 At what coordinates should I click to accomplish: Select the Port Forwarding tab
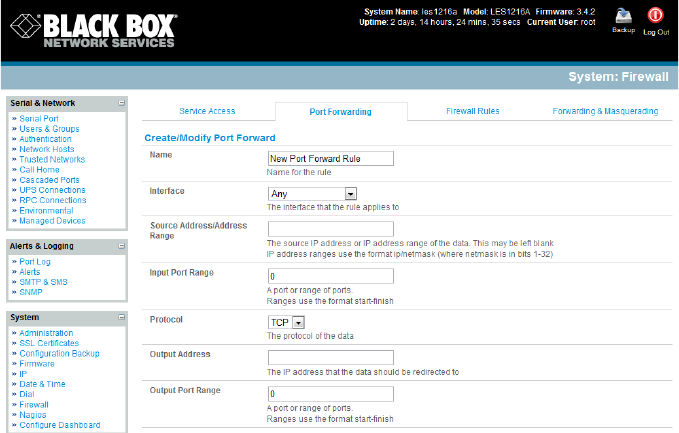click(341, 112)
